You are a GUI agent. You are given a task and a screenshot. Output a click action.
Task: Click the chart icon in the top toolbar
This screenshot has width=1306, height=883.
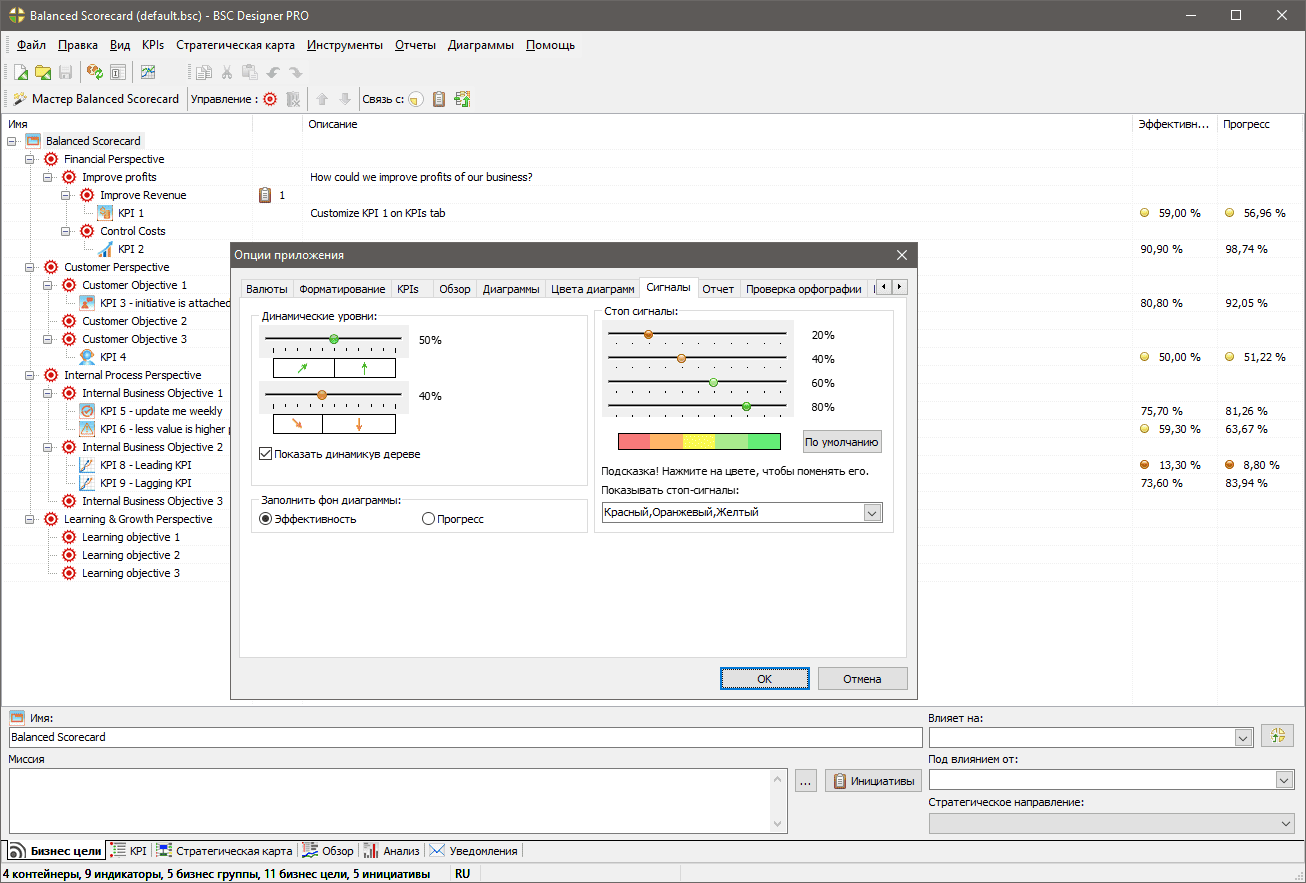point(148,72)
